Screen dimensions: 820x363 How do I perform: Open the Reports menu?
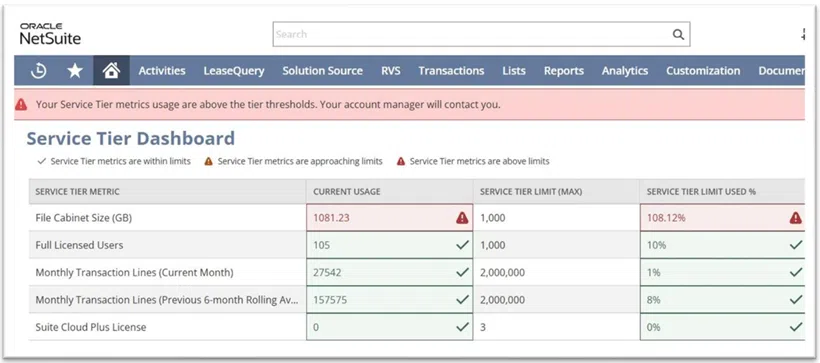(x=564, y=71)
